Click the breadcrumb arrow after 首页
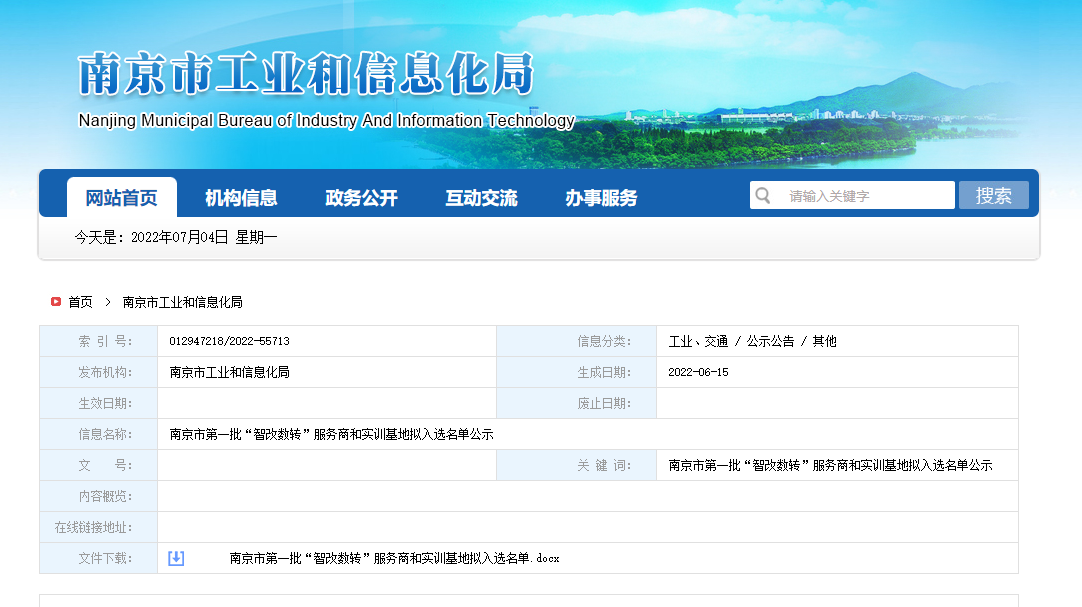Viewport: 1082px width, 607px height. (107, 302)
